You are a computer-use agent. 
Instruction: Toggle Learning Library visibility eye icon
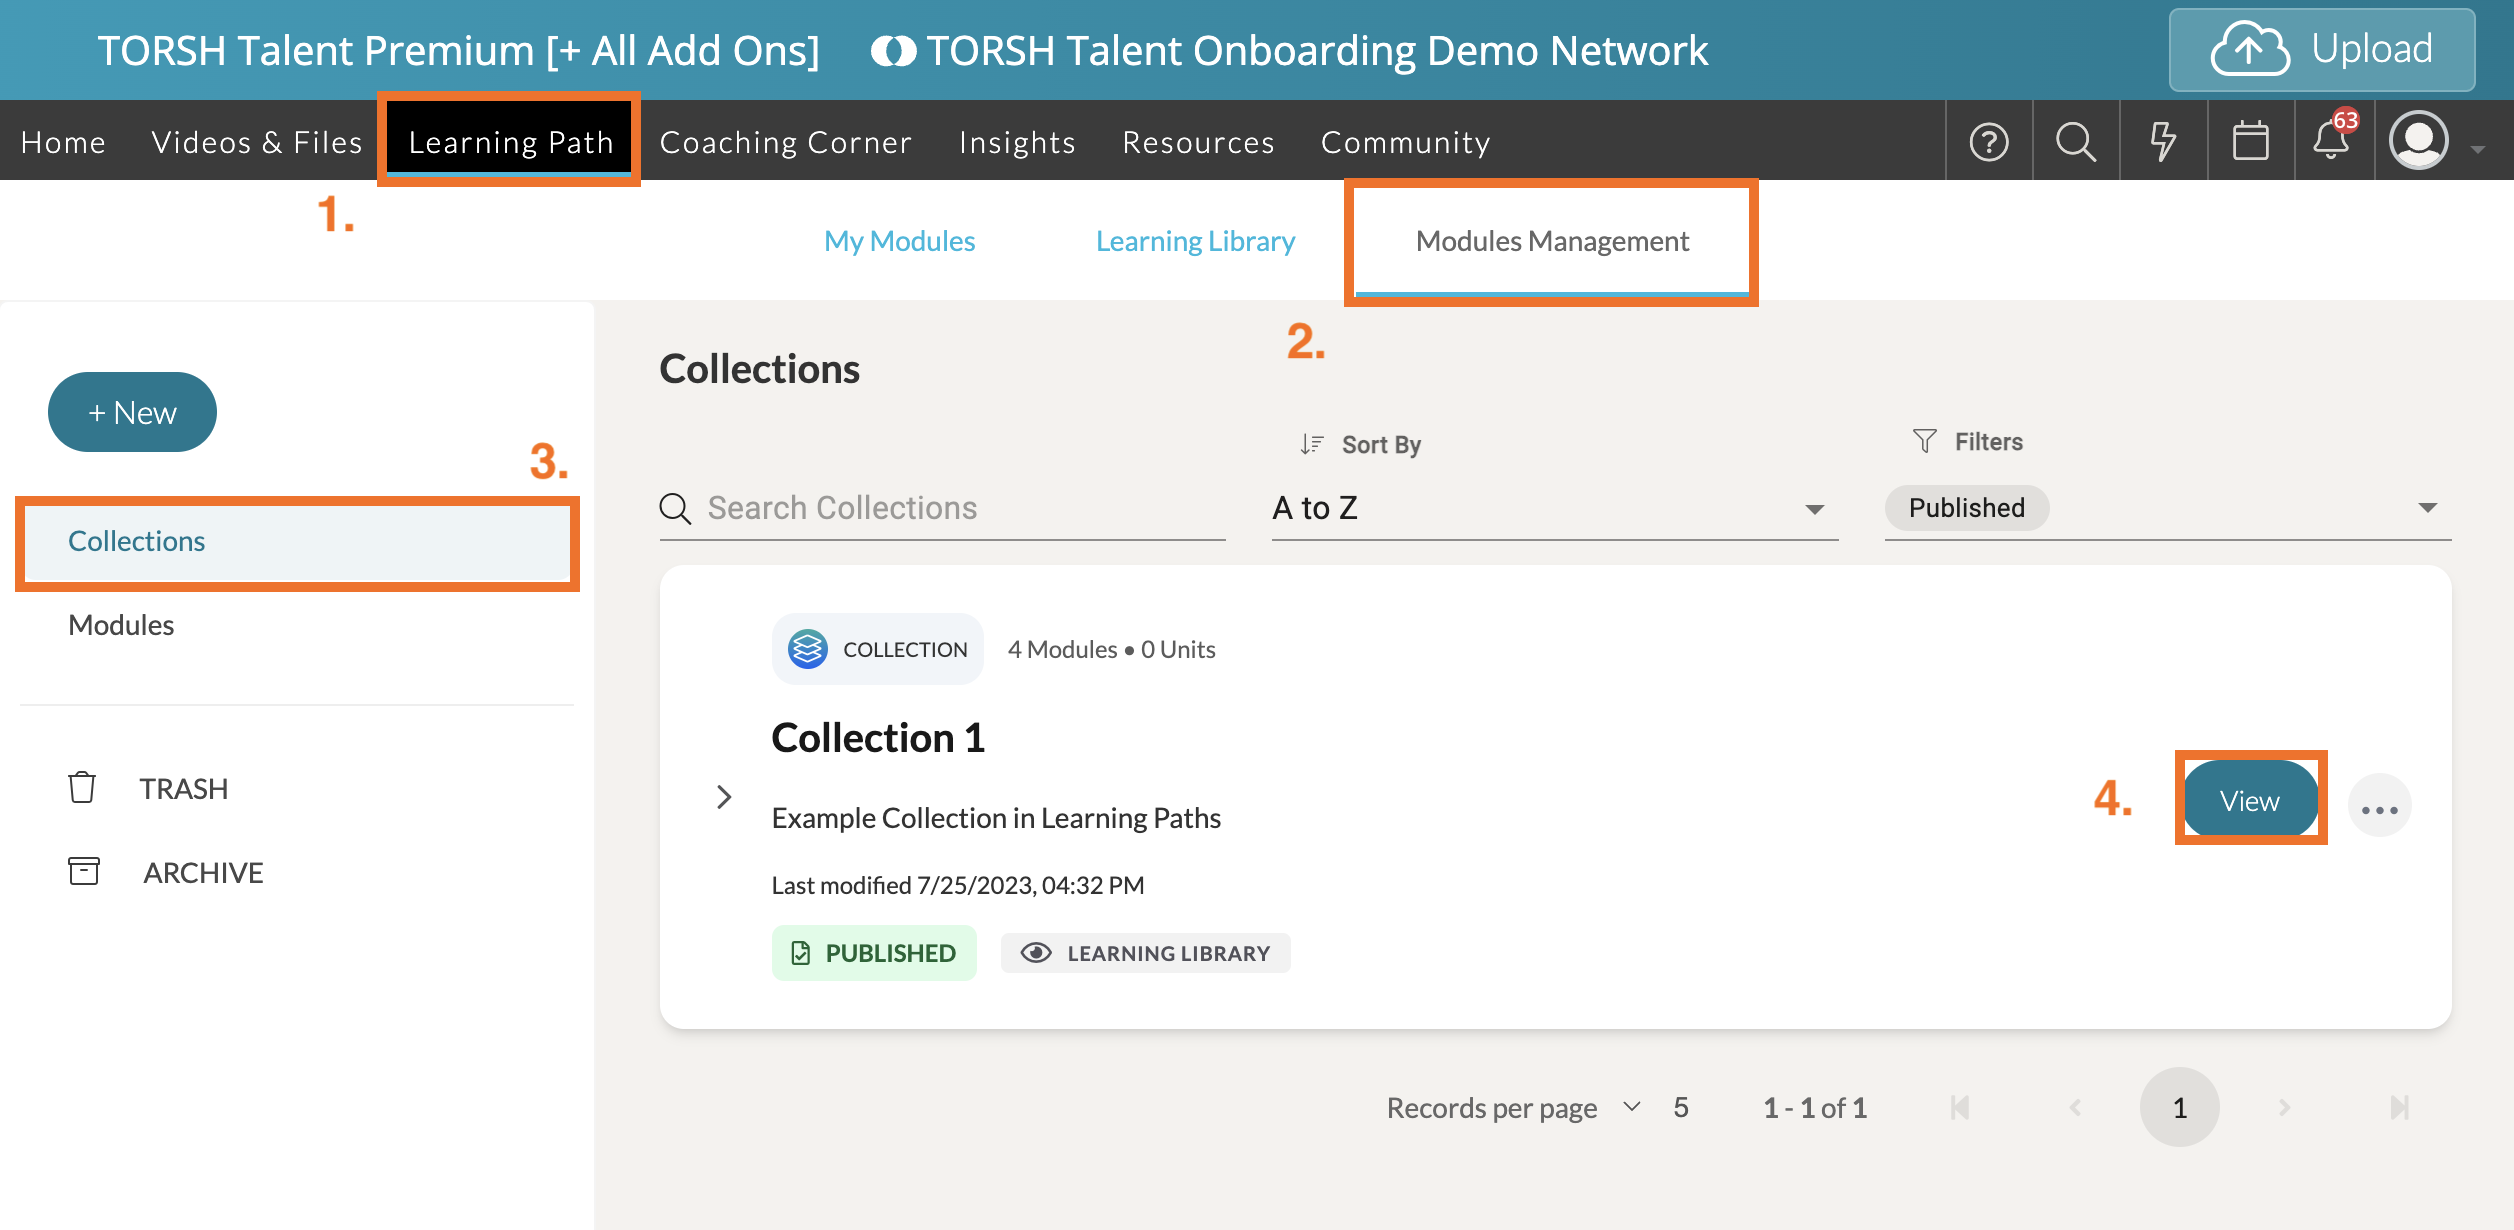pyautogui.click(x=1036, y=953)
